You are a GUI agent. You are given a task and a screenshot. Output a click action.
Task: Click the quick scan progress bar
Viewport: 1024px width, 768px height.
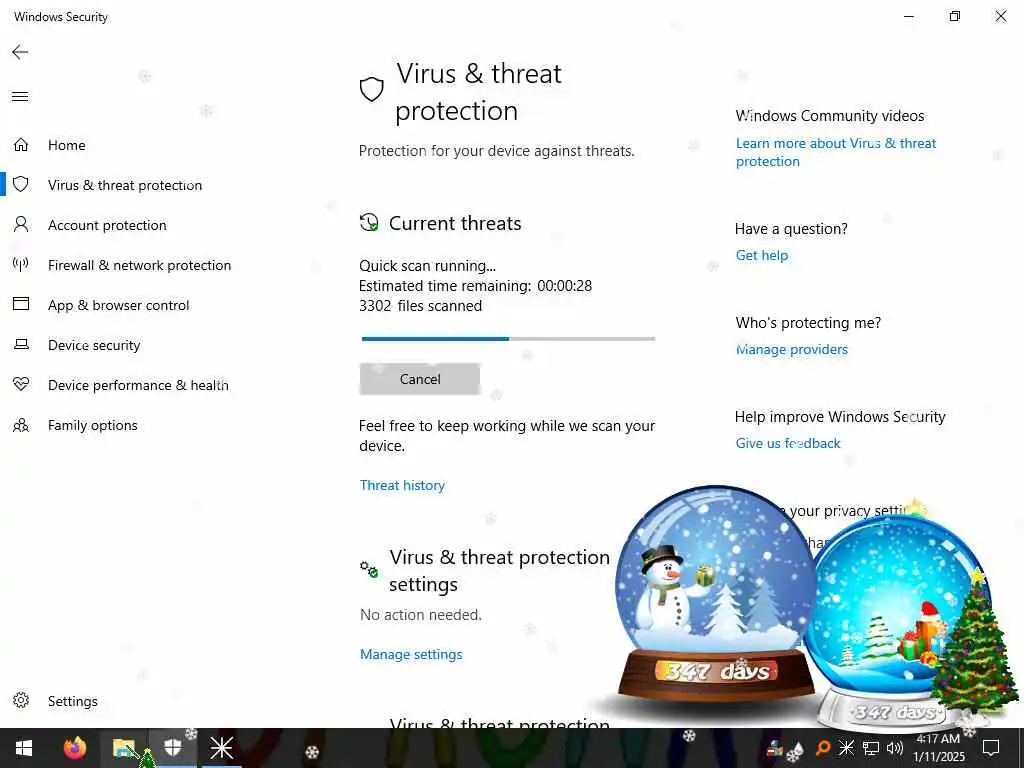coord(508,339)
